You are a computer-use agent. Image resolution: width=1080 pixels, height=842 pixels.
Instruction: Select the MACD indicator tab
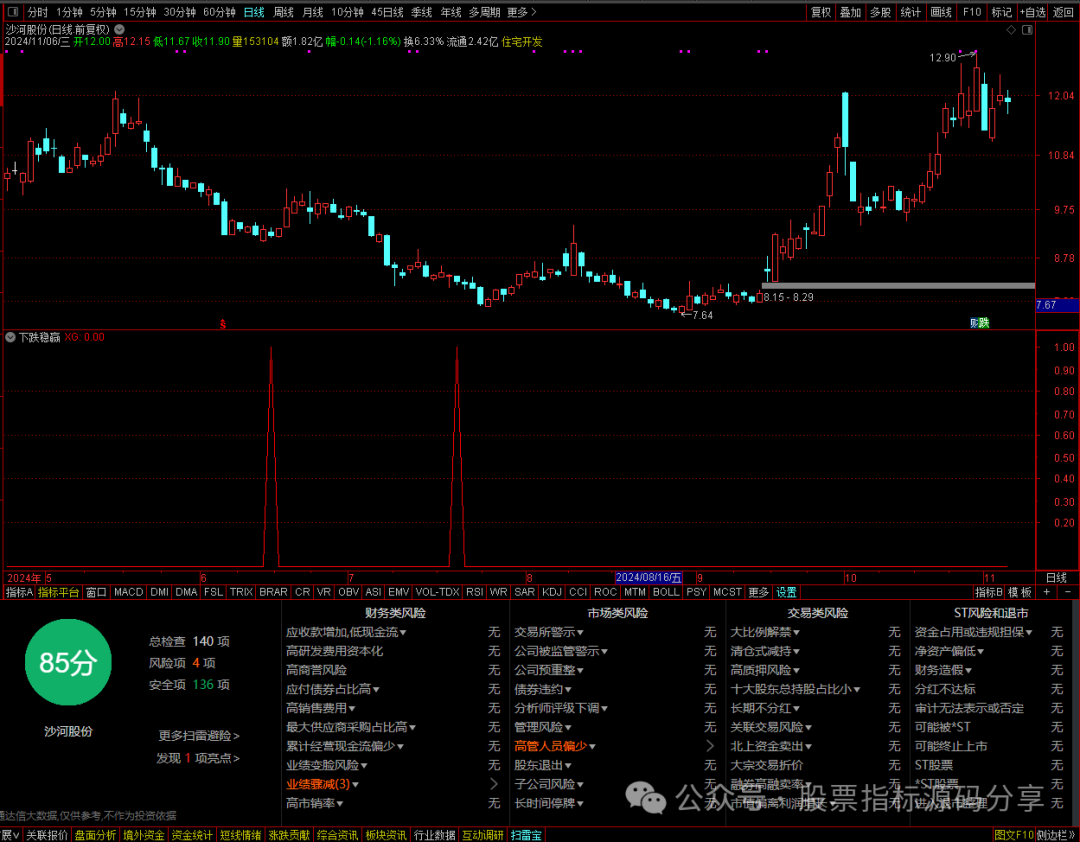click(128, 592)
